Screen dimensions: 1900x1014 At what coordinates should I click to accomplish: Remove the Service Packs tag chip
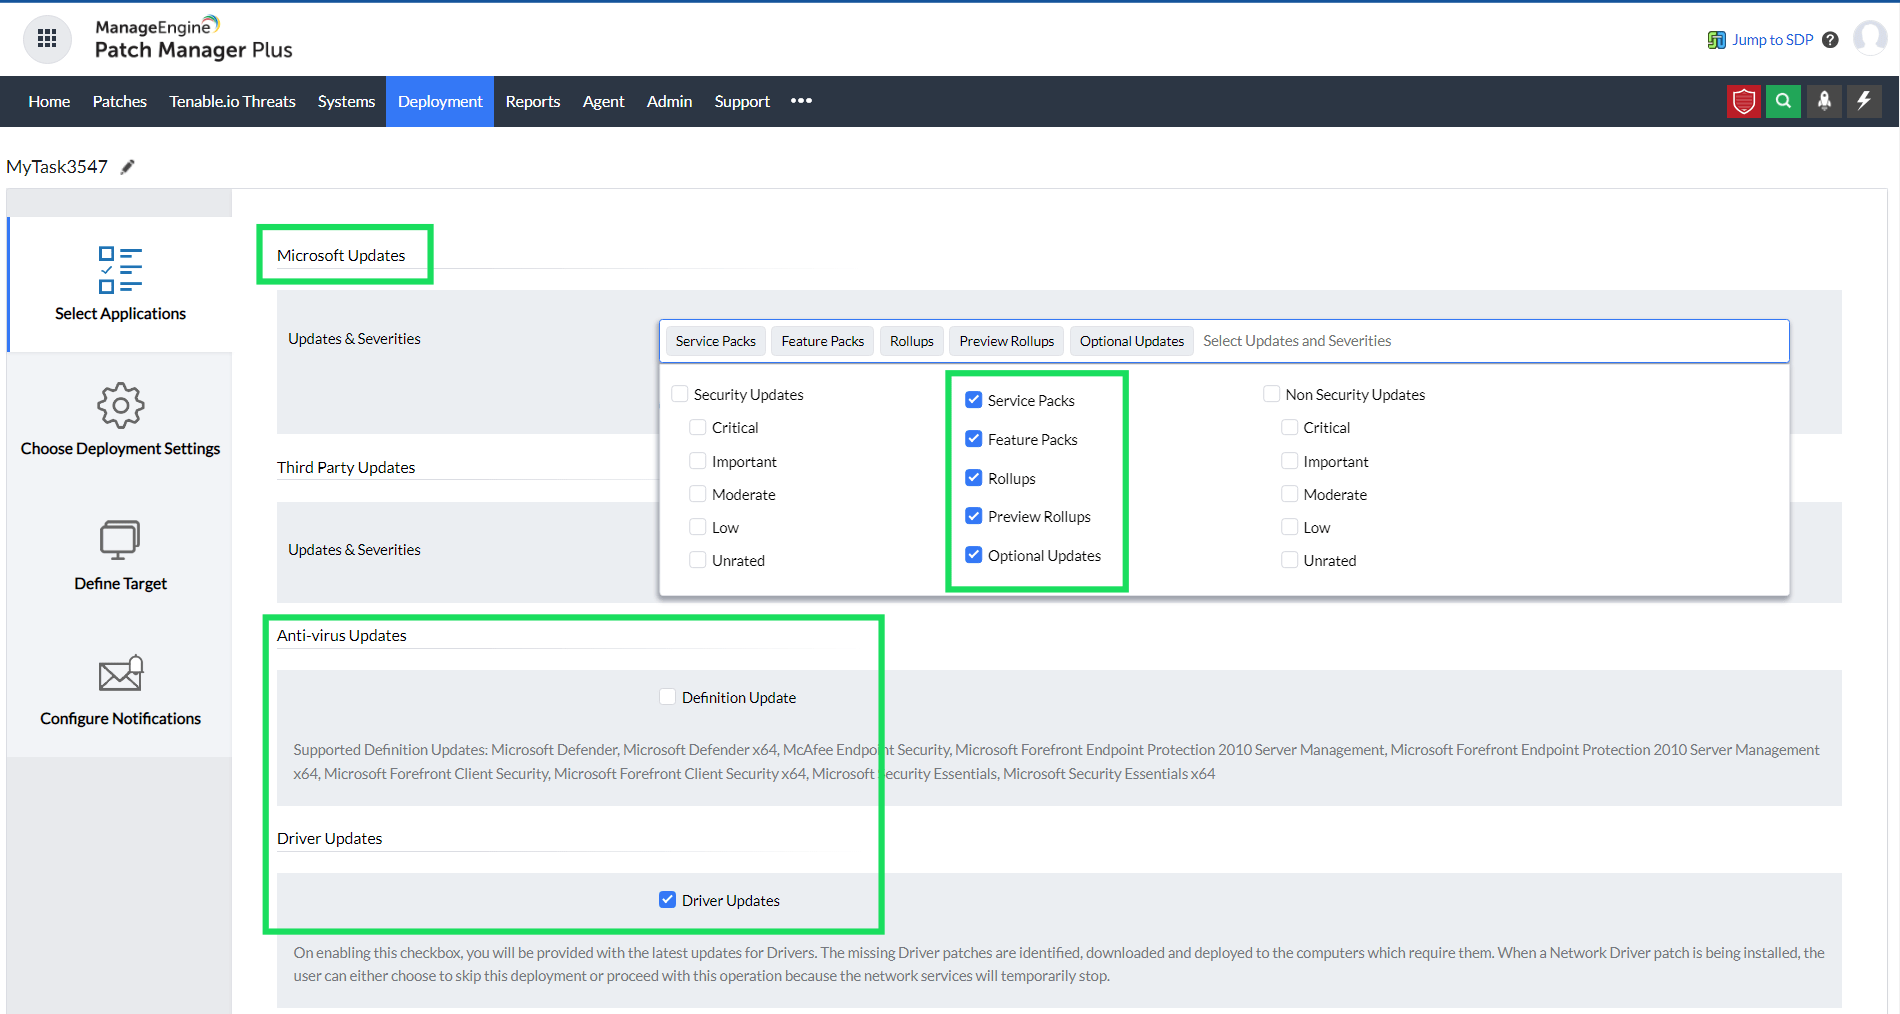coord(716,341)
